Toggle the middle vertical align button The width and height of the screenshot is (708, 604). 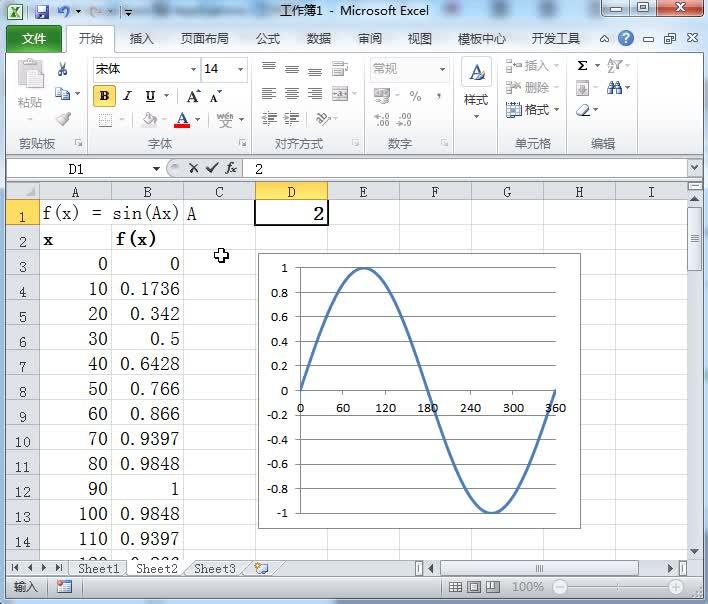[292, 69]
